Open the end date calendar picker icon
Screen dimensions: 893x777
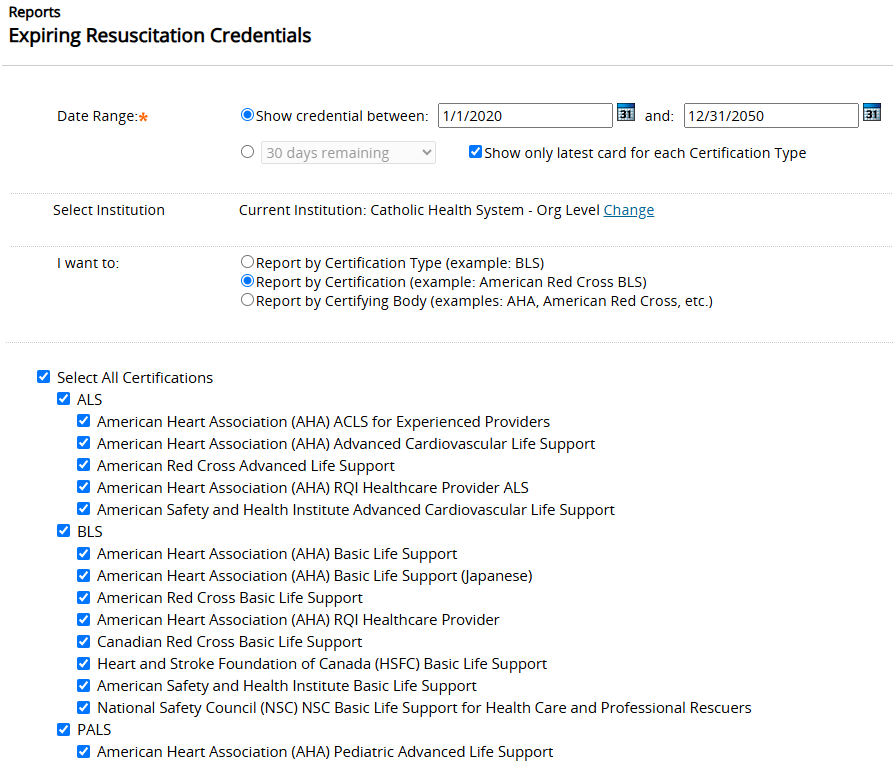pos(872,112)
